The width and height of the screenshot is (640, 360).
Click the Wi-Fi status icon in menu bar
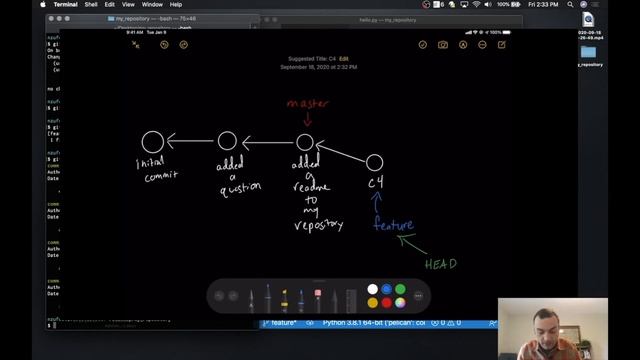pos(476,4)
